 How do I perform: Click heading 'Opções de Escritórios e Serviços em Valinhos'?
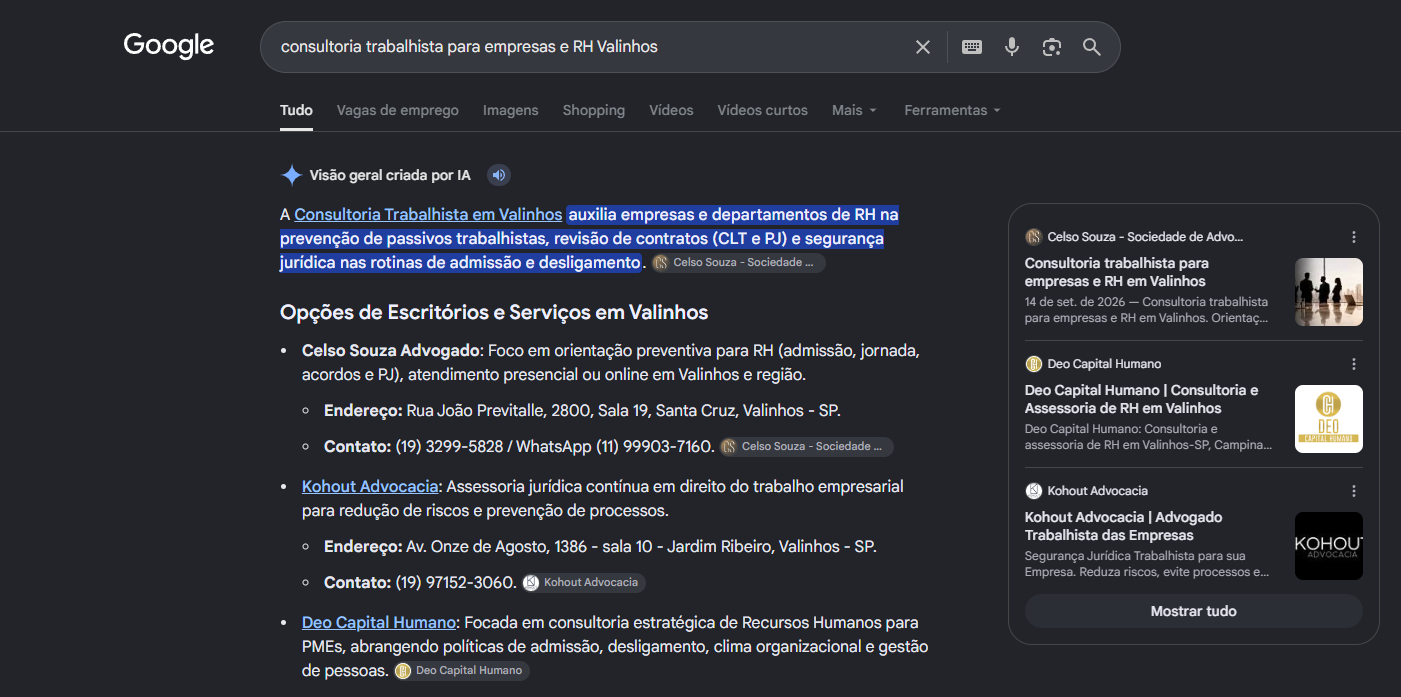click(494, 313)
